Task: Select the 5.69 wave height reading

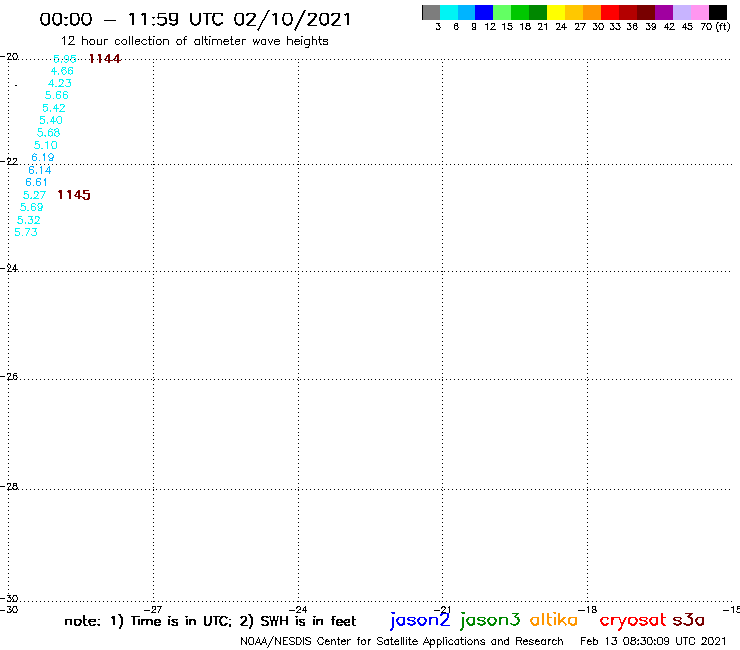Action: (32, 207)
